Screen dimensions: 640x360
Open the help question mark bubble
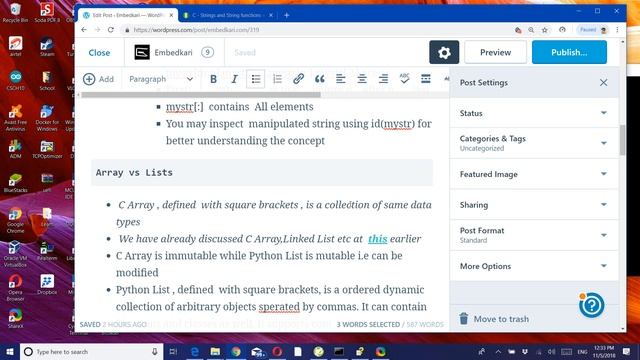[x=591, y=305]
